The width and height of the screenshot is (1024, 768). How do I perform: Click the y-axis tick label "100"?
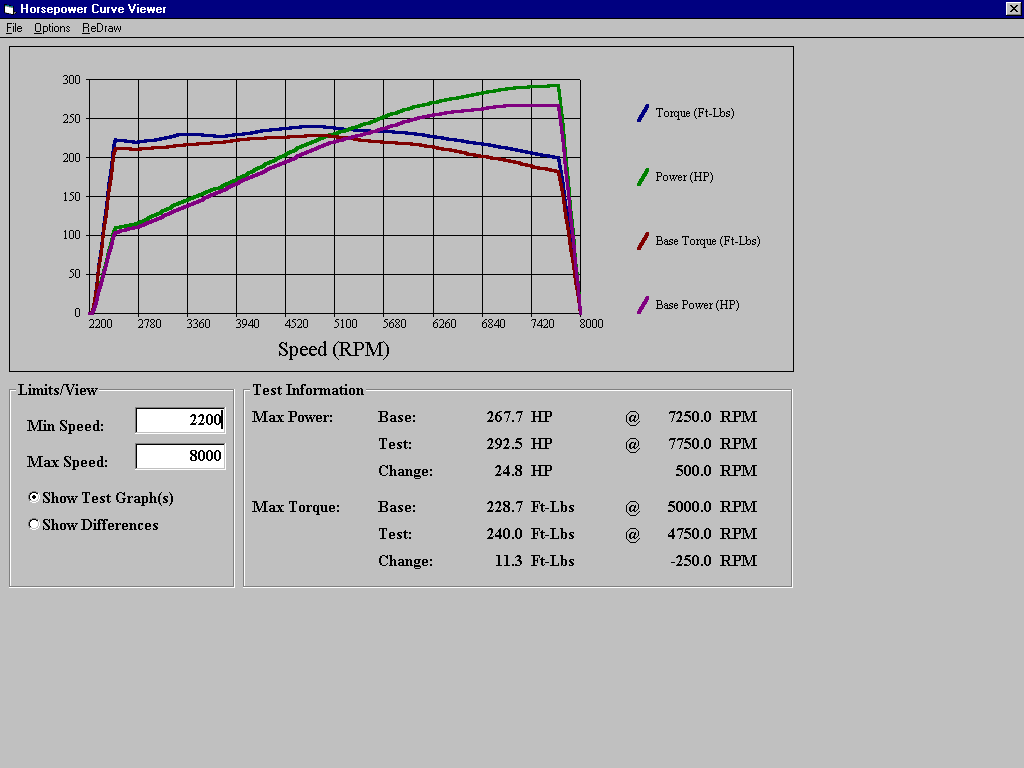pyautogui.click(x=72, y=235)
